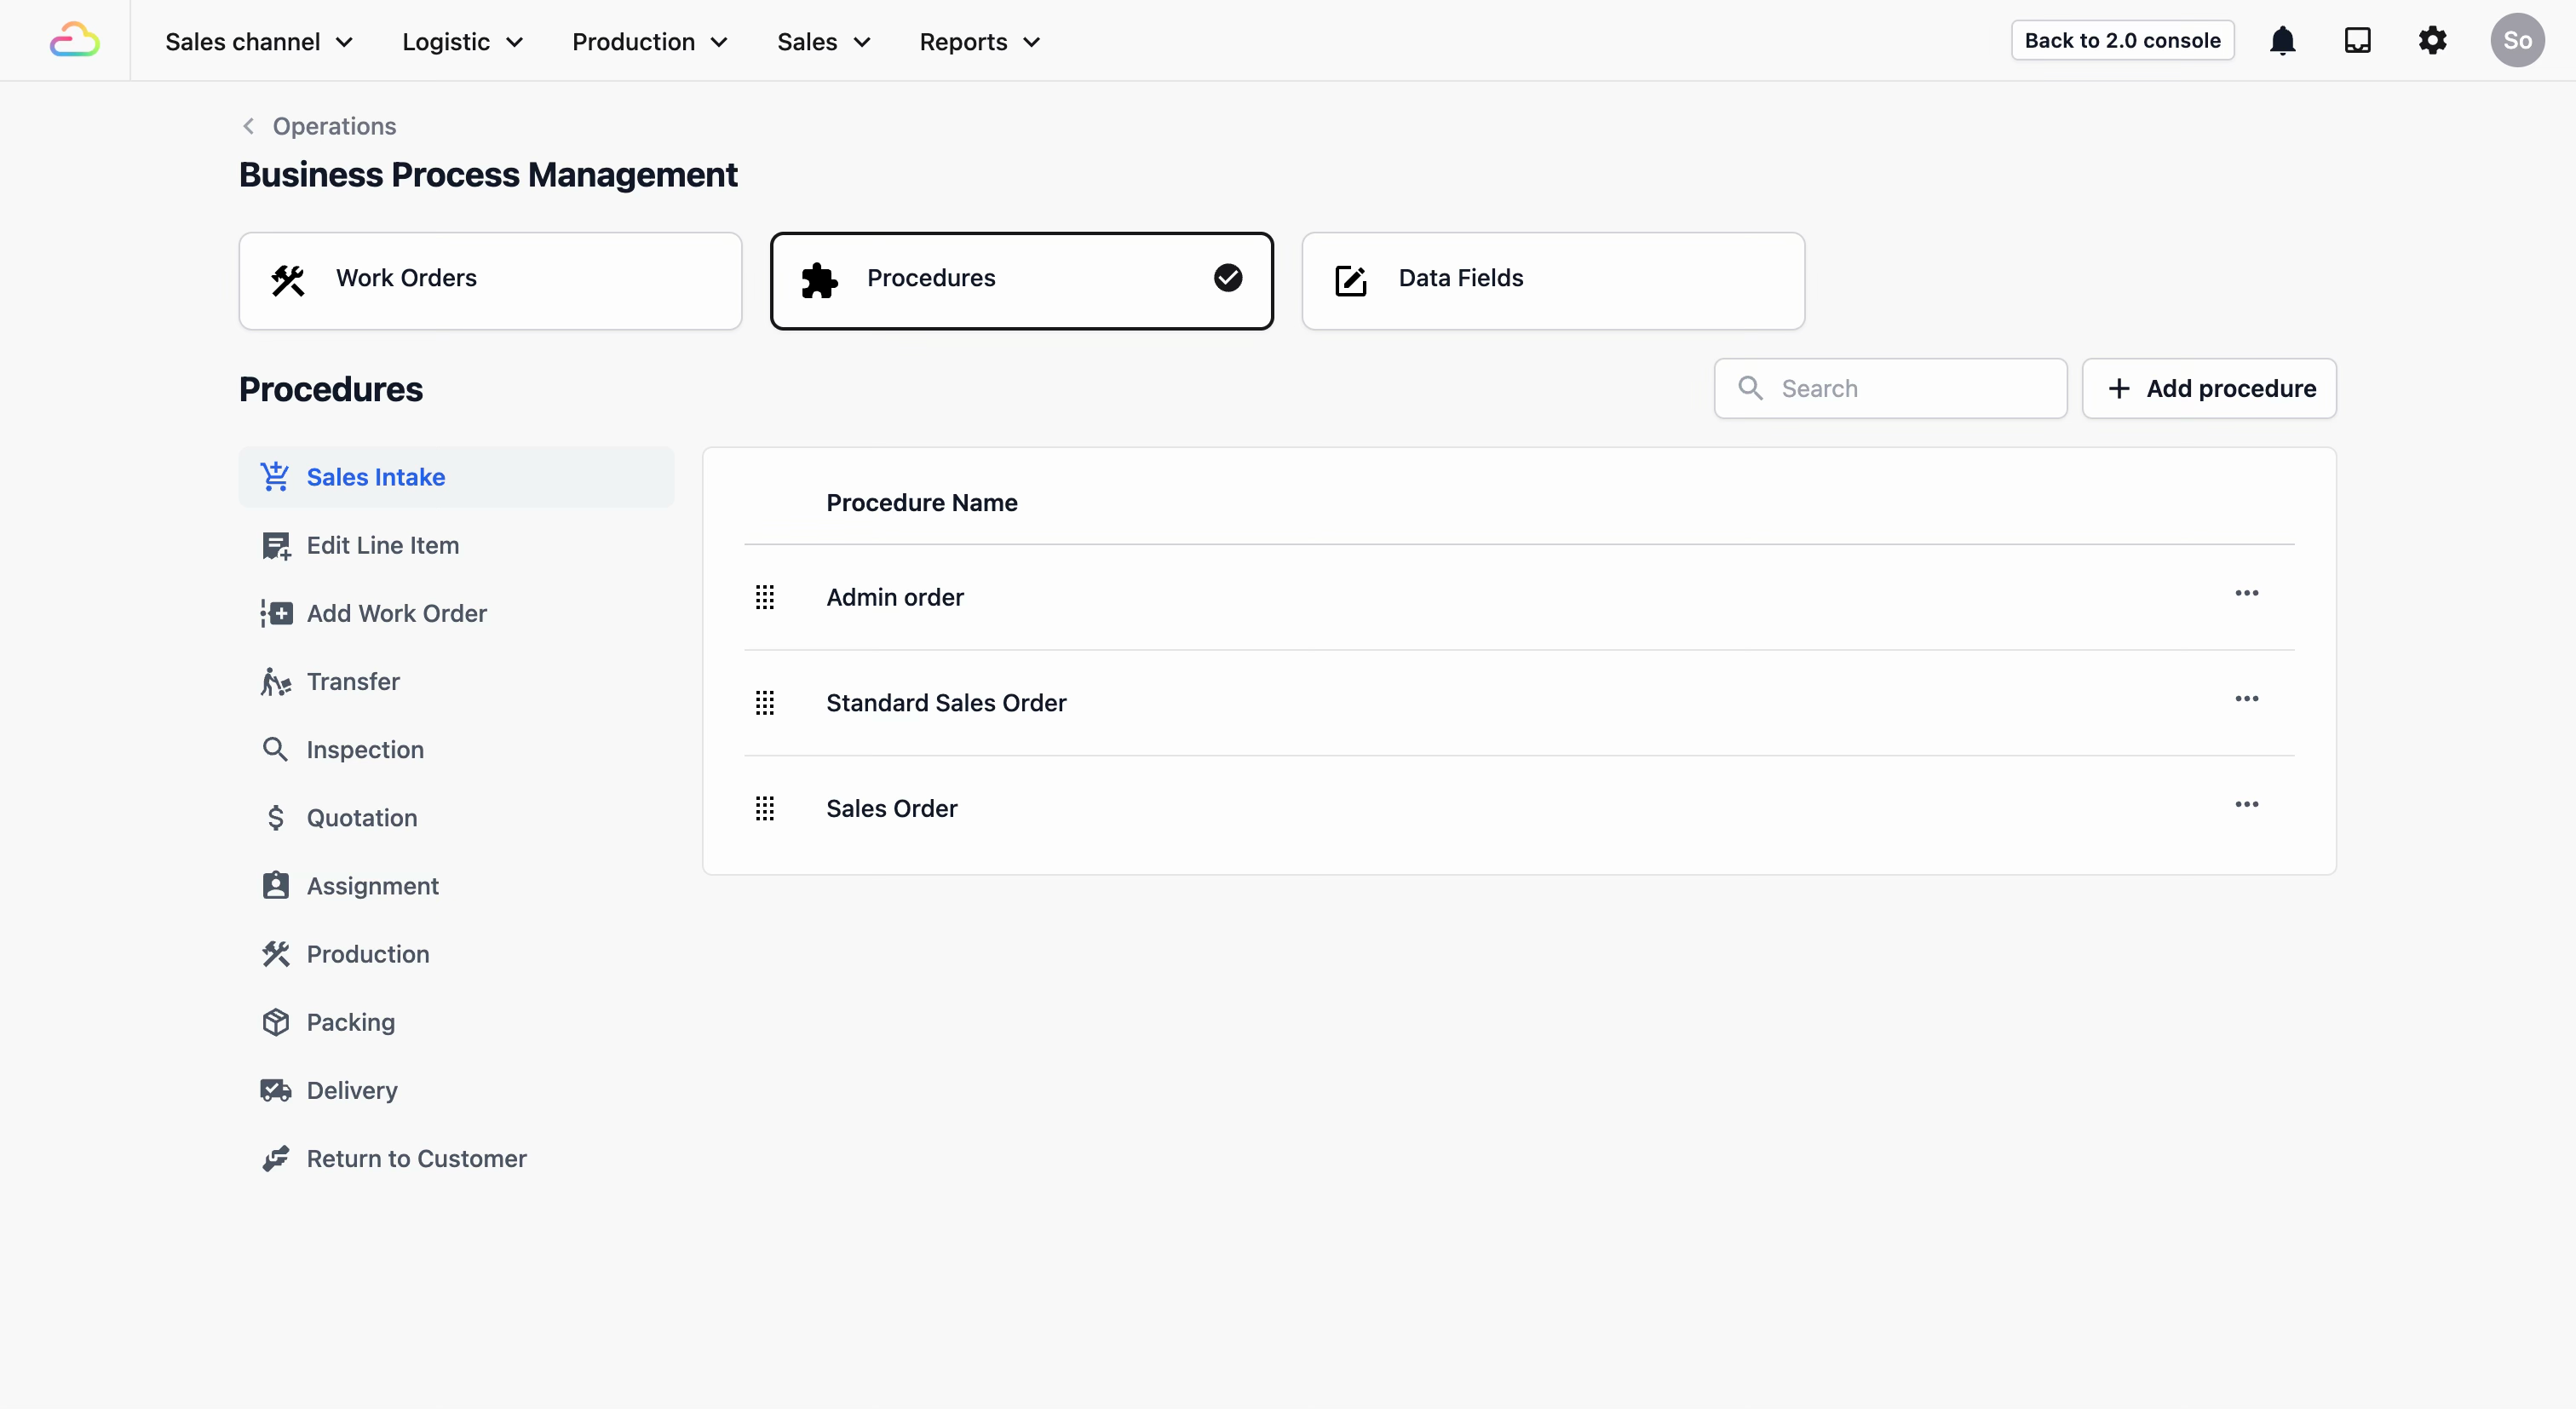The image size is (2576, 1409).
Task: Click the cloud logo home icon
Action: click(75, 41)
